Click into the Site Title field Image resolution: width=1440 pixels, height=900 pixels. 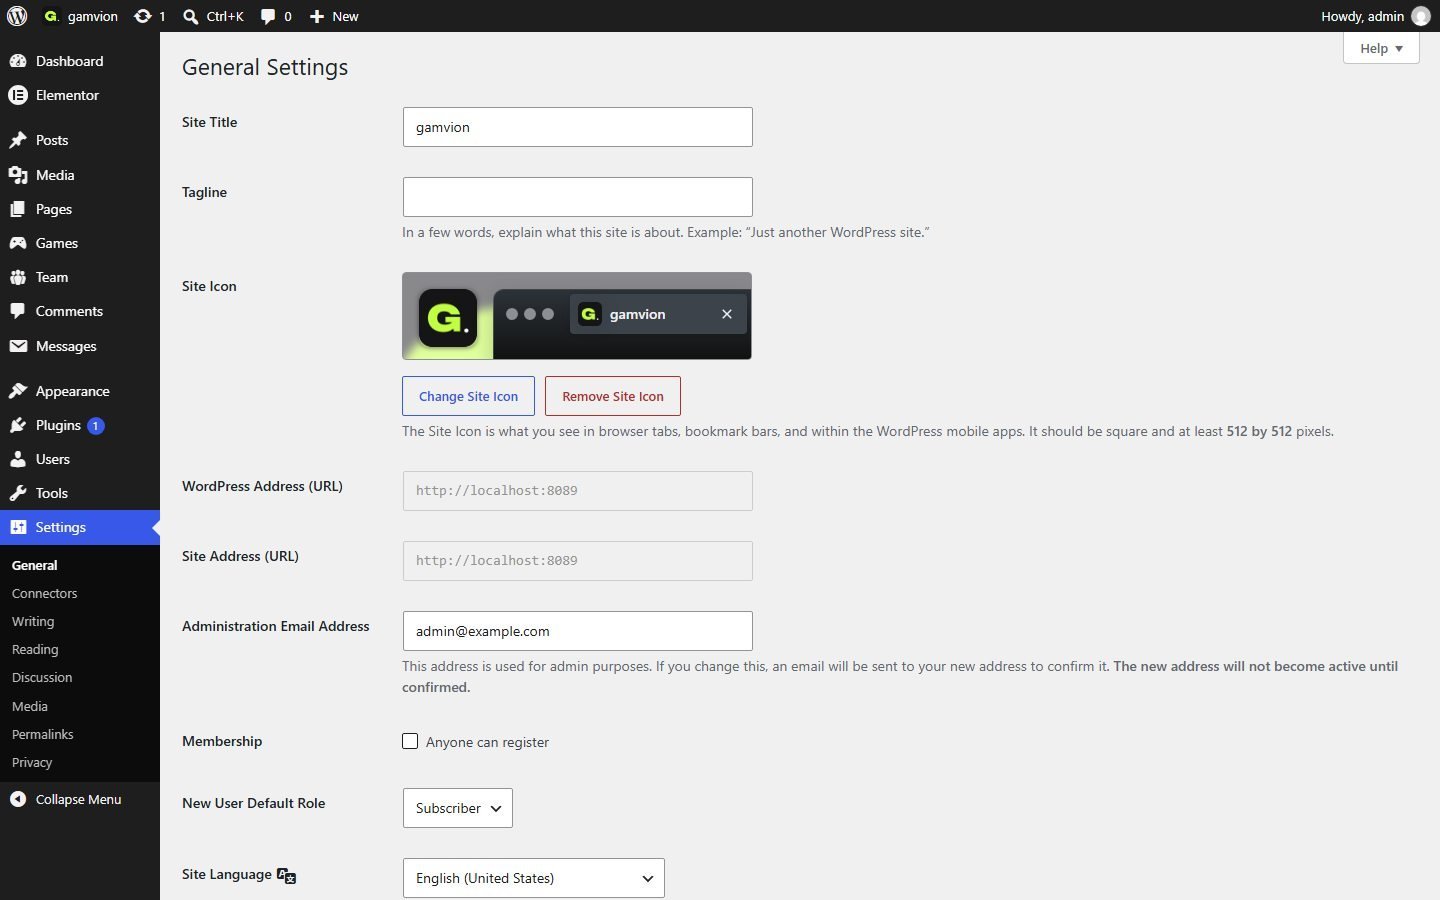(578, 127)
